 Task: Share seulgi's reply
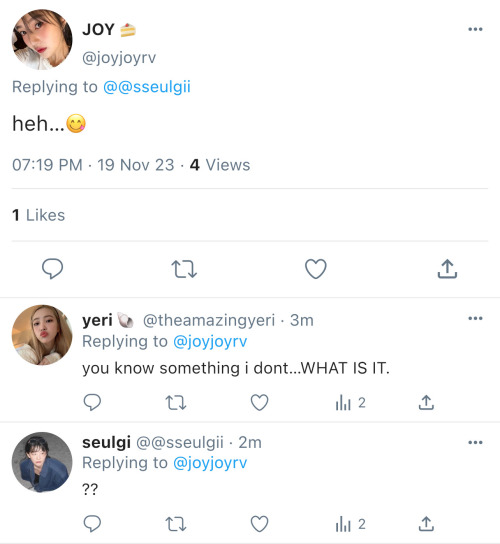[426, 524]
